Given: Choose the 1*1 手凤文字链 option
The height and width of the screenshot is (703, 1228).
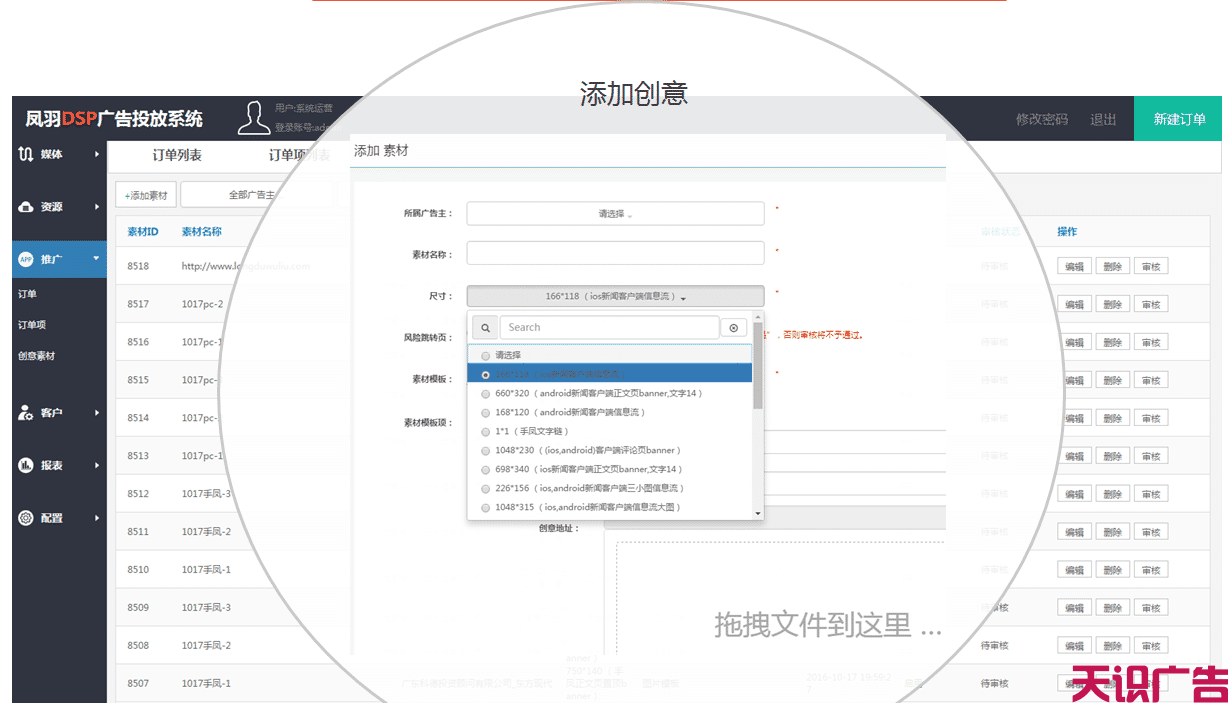Looking at the screenshot, I should tap(610, 431).
